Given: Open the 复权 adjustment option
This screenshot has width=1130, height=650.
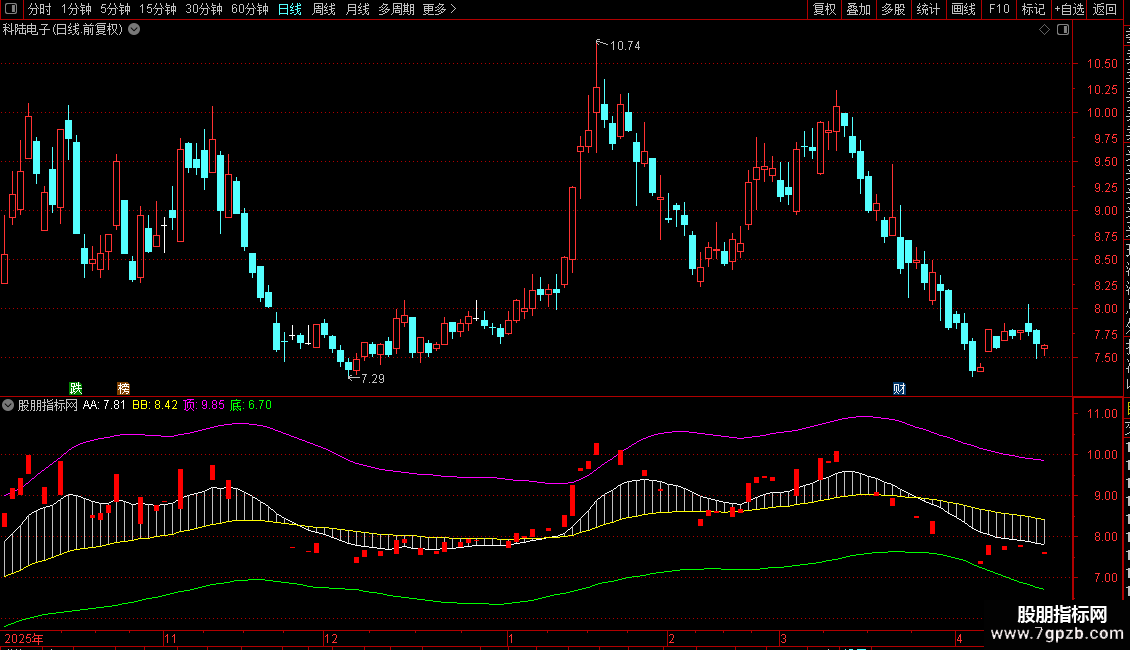Looking at the screenshot, I should (x=824, y=9).
